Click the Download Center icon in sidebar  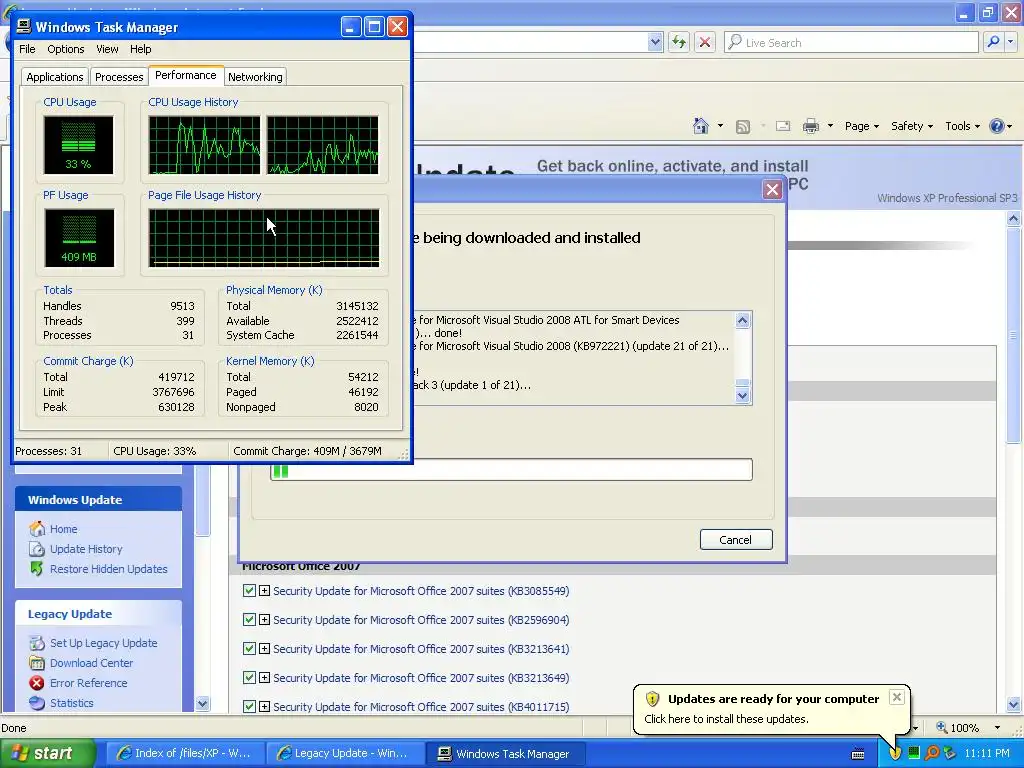(x=37, y=663)
